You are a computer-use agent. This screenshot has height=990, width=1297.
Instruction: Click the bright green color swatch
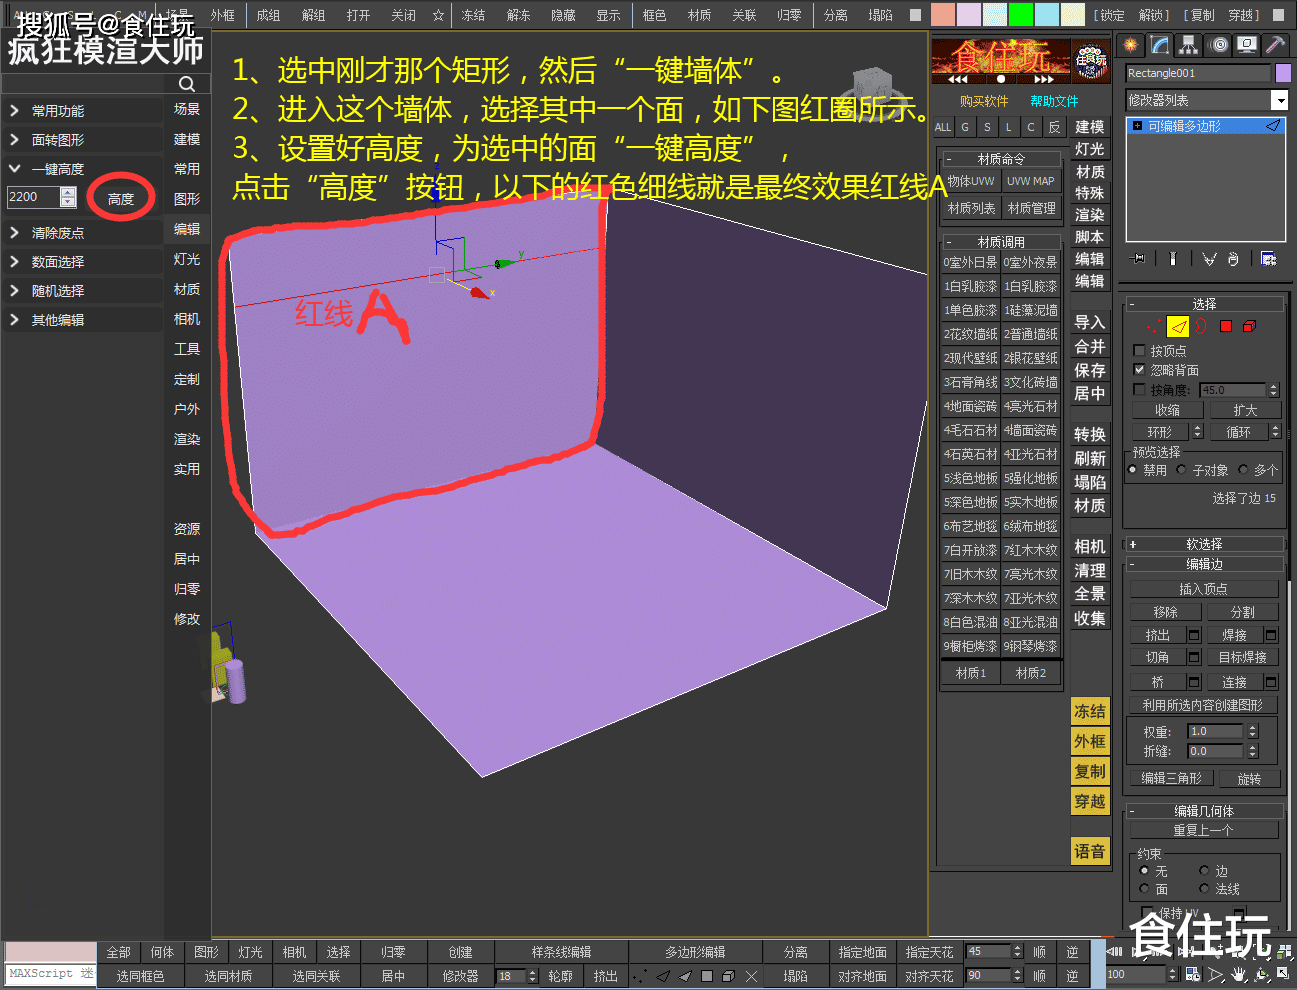click(x=1020, y=15)
